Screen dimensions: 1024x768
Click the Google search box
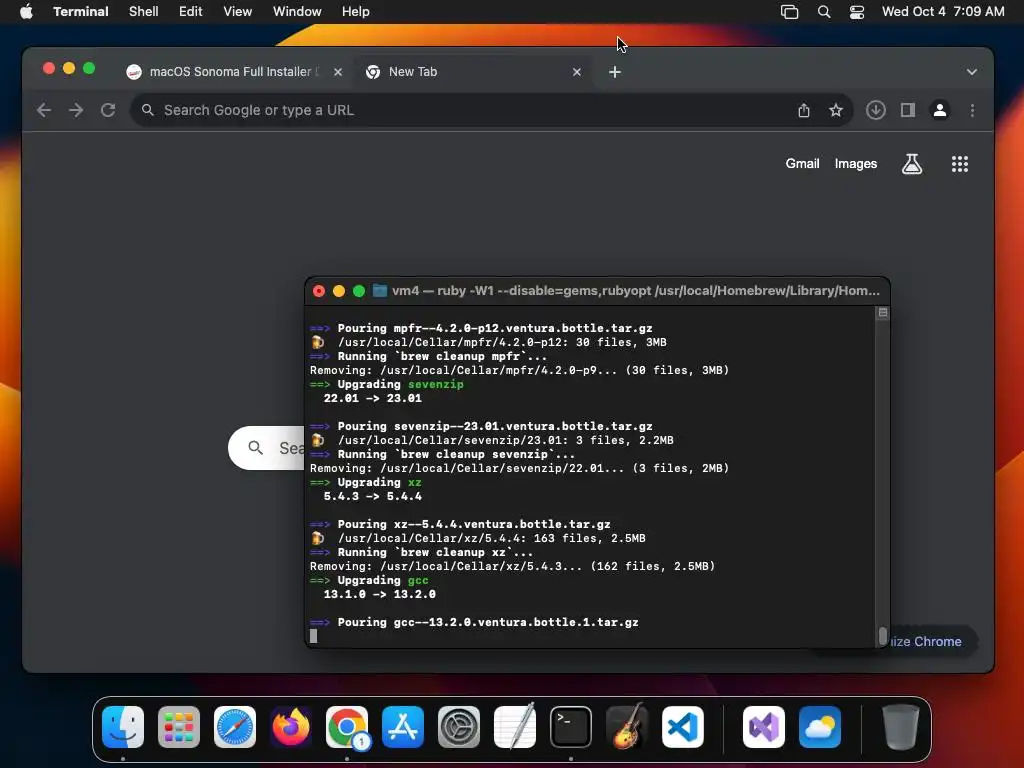coord(266,448)
